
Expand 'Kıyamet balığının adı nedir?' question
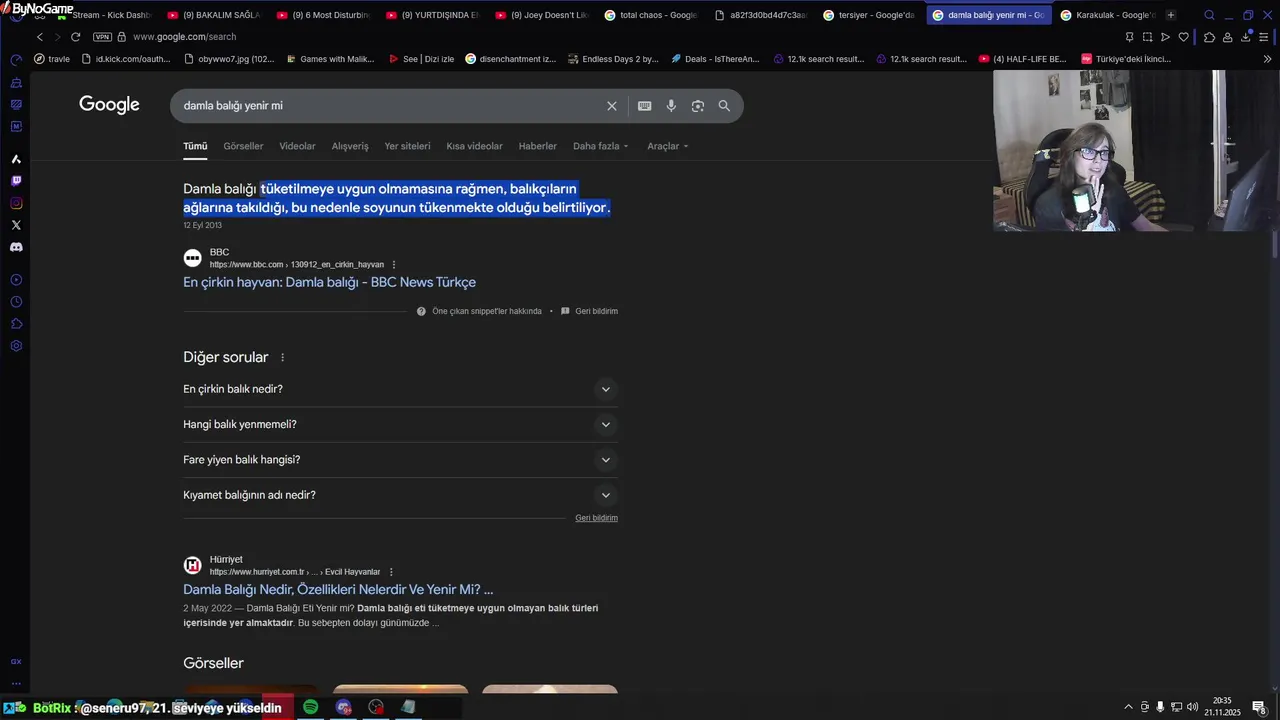coord(400,495)
